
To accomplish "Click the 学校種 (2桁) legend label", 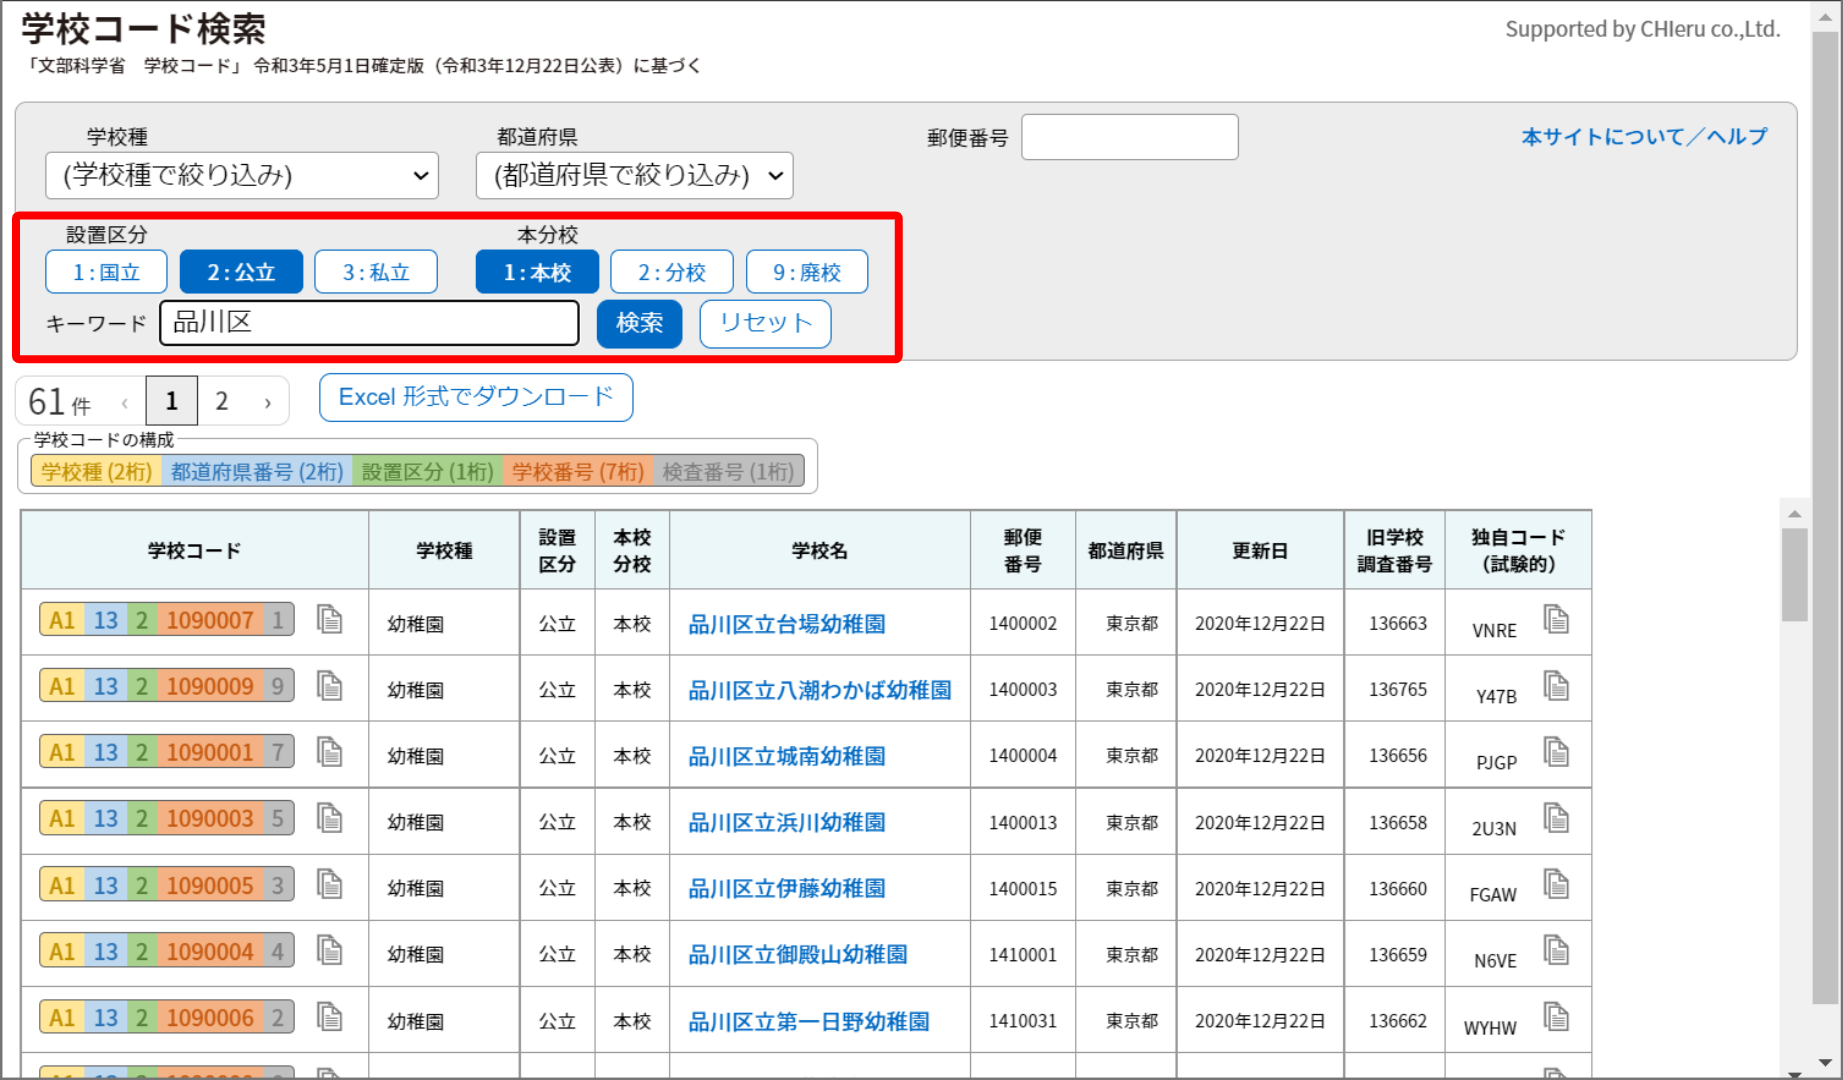I will coord(97,472).
